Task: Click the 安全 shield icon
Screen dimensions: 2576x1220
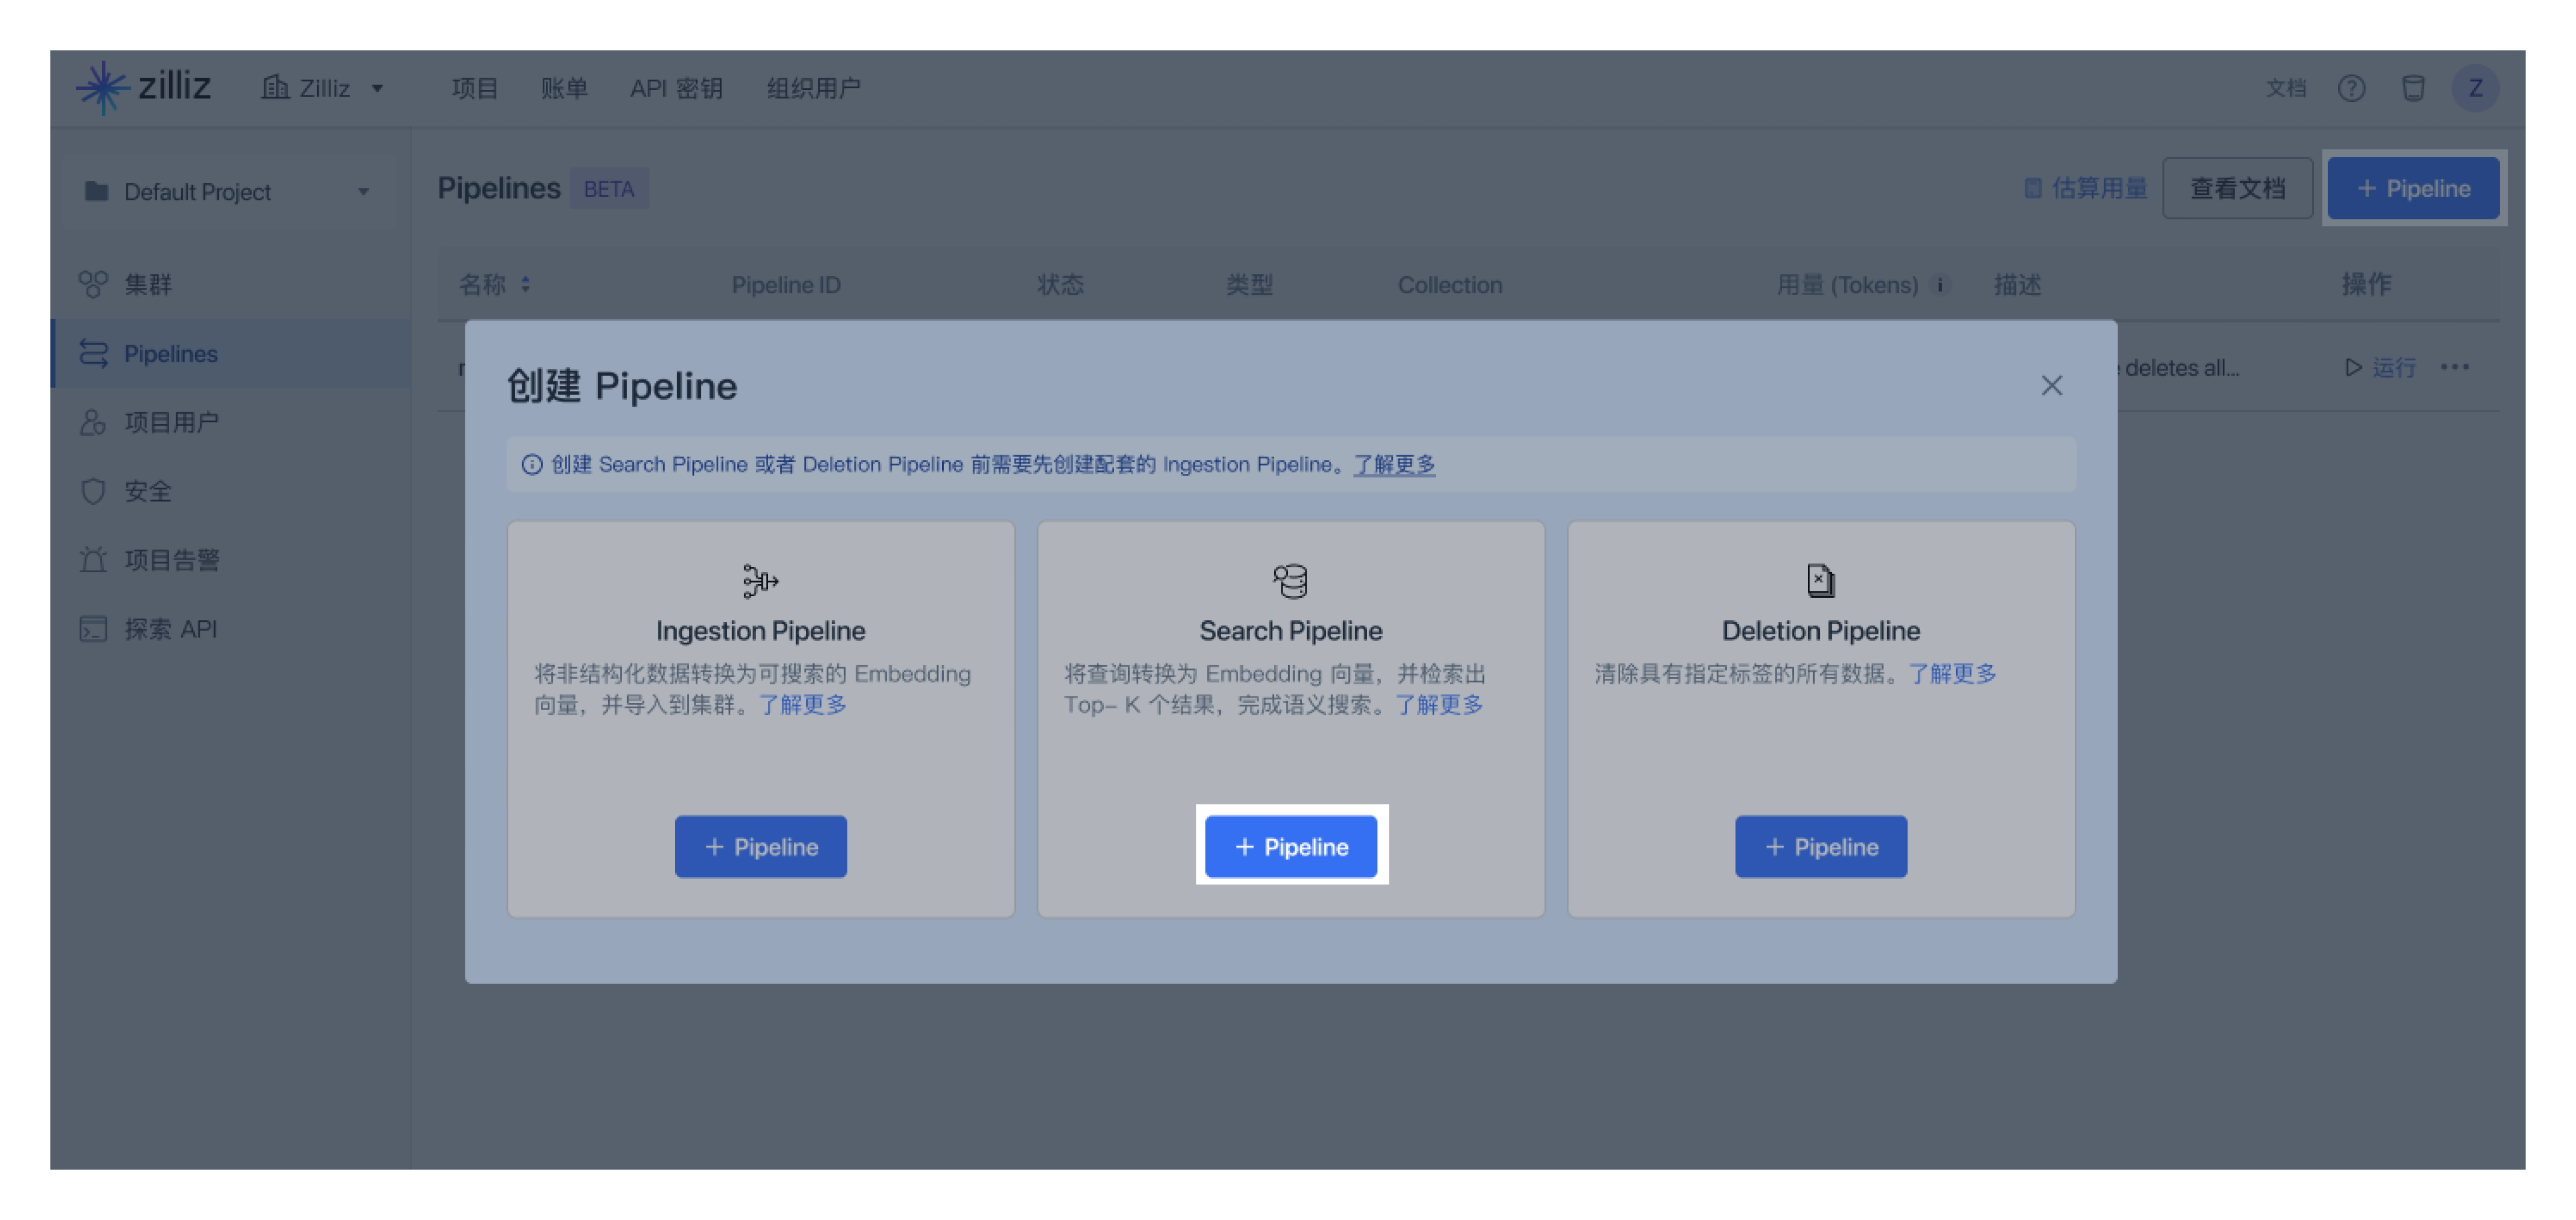Action: (x=93, y=491)
